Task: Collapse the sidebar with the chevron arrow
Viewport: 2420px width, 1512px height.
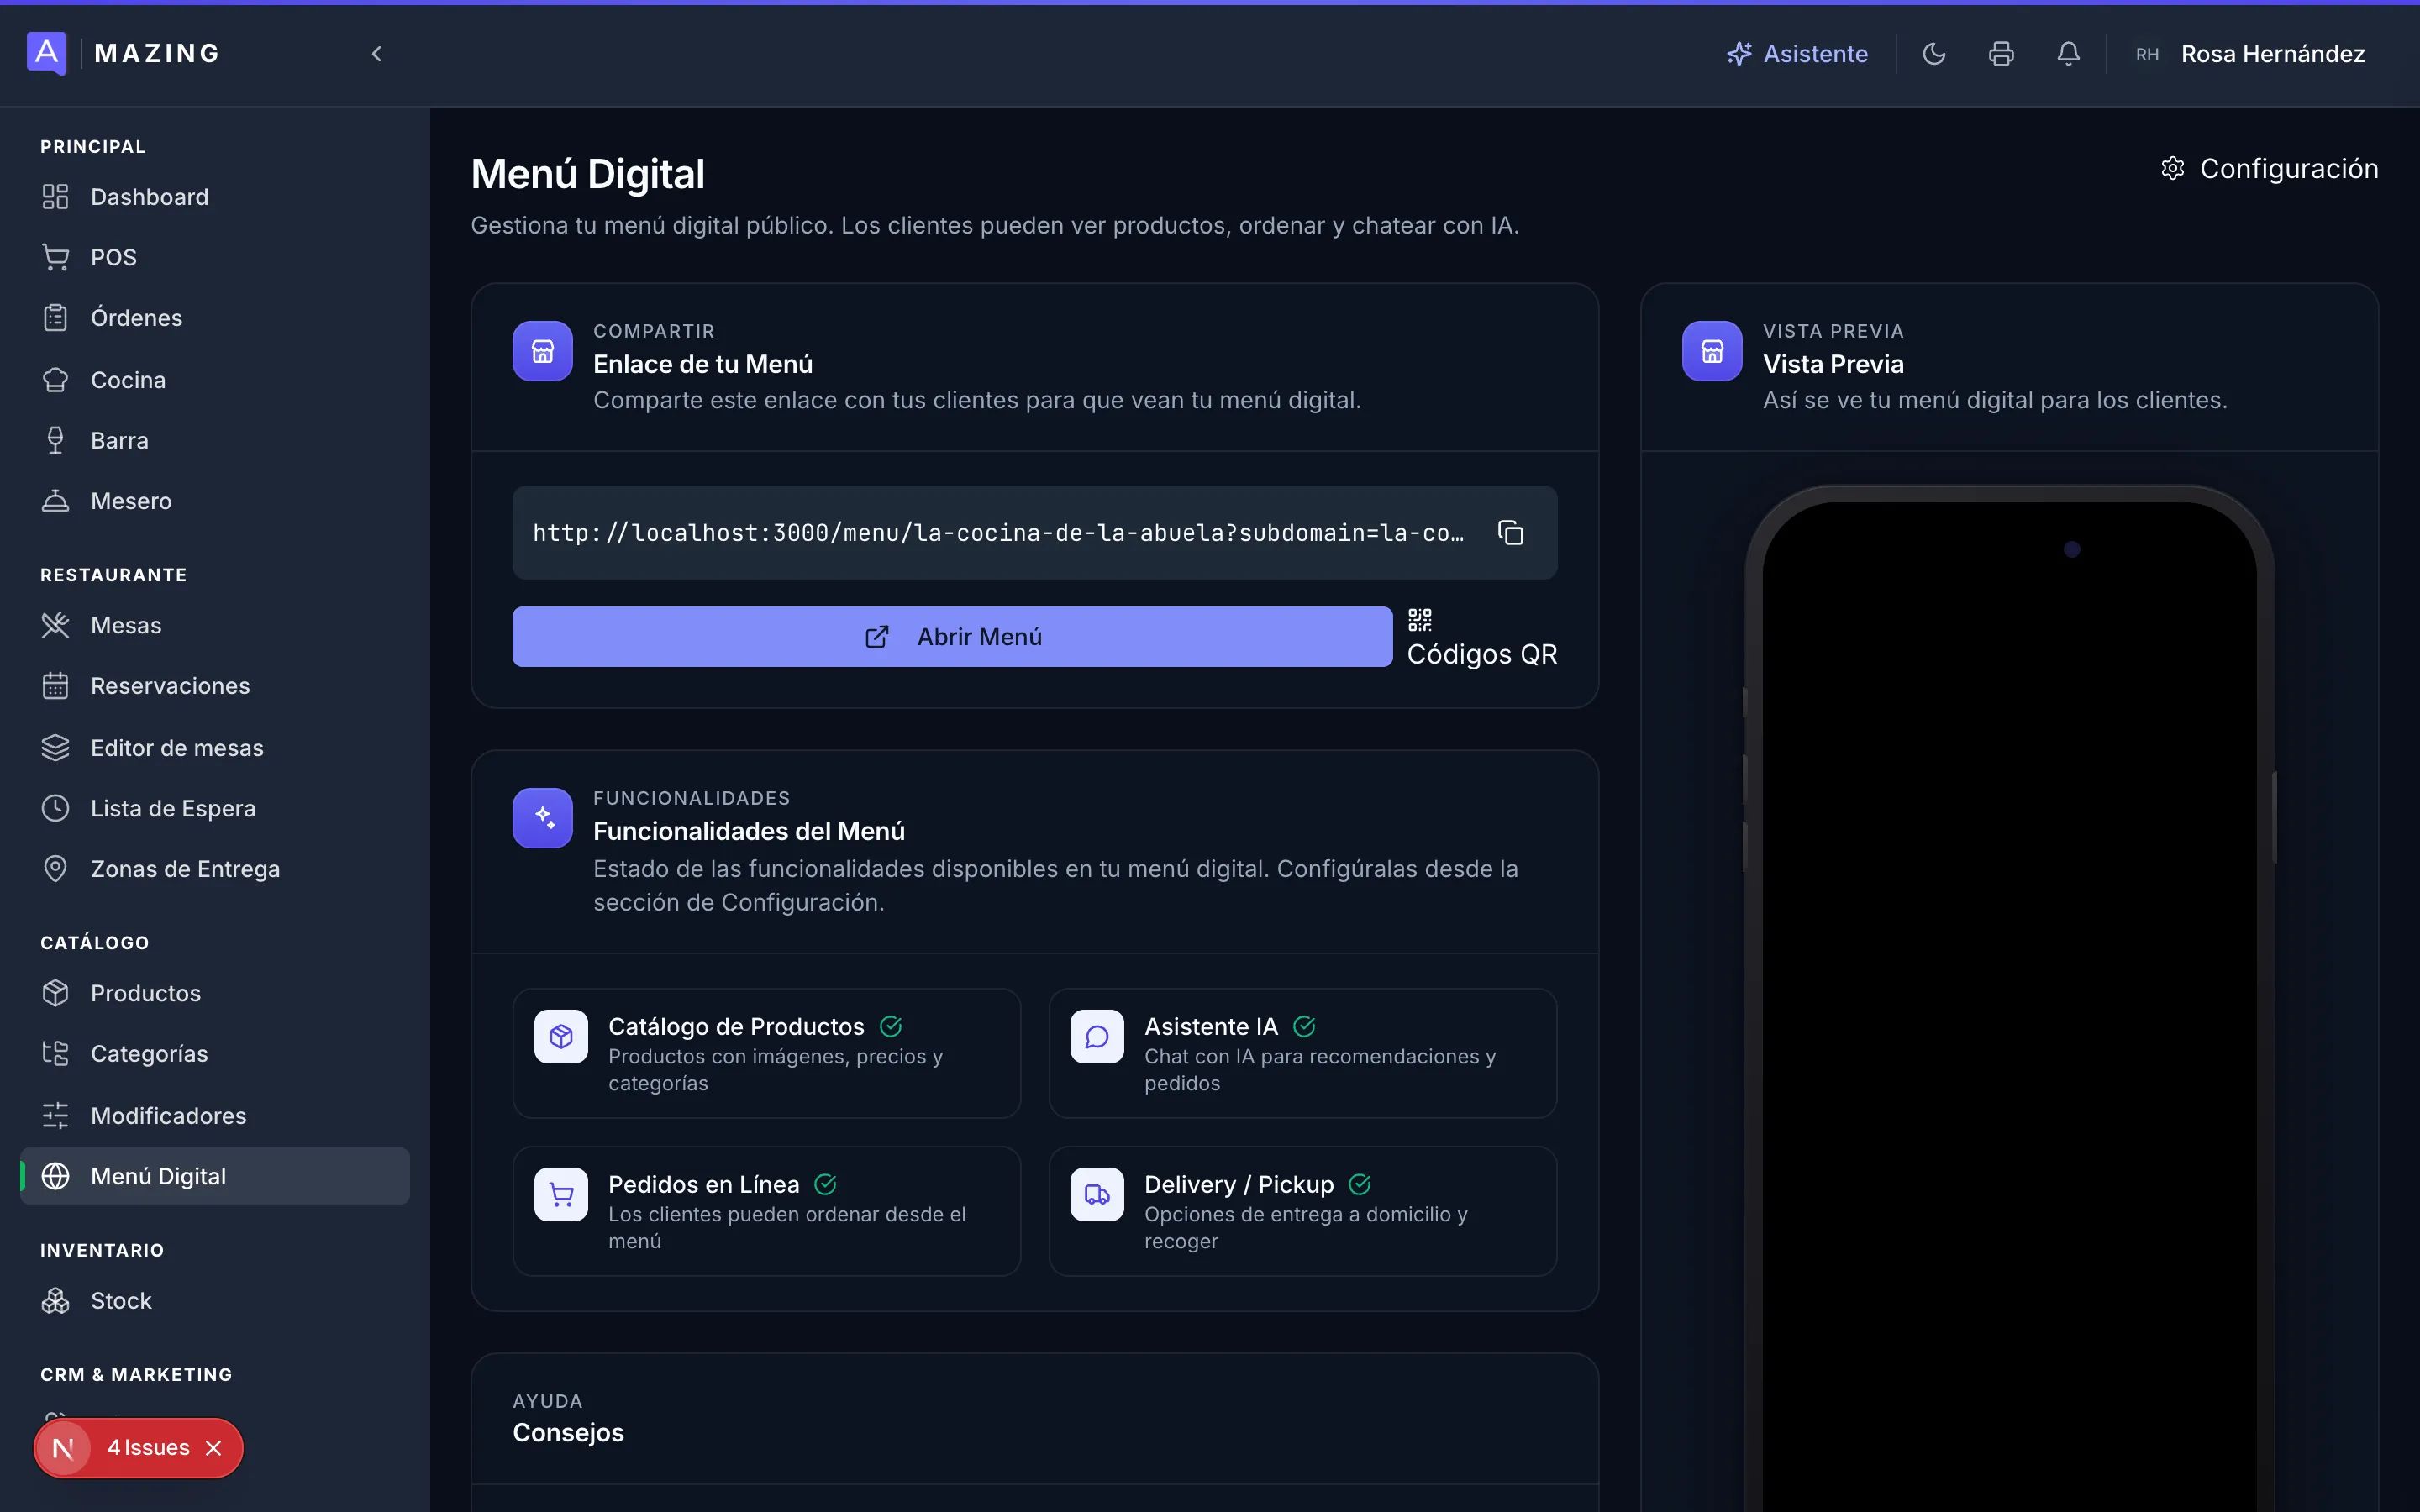Action: point(377,54)
